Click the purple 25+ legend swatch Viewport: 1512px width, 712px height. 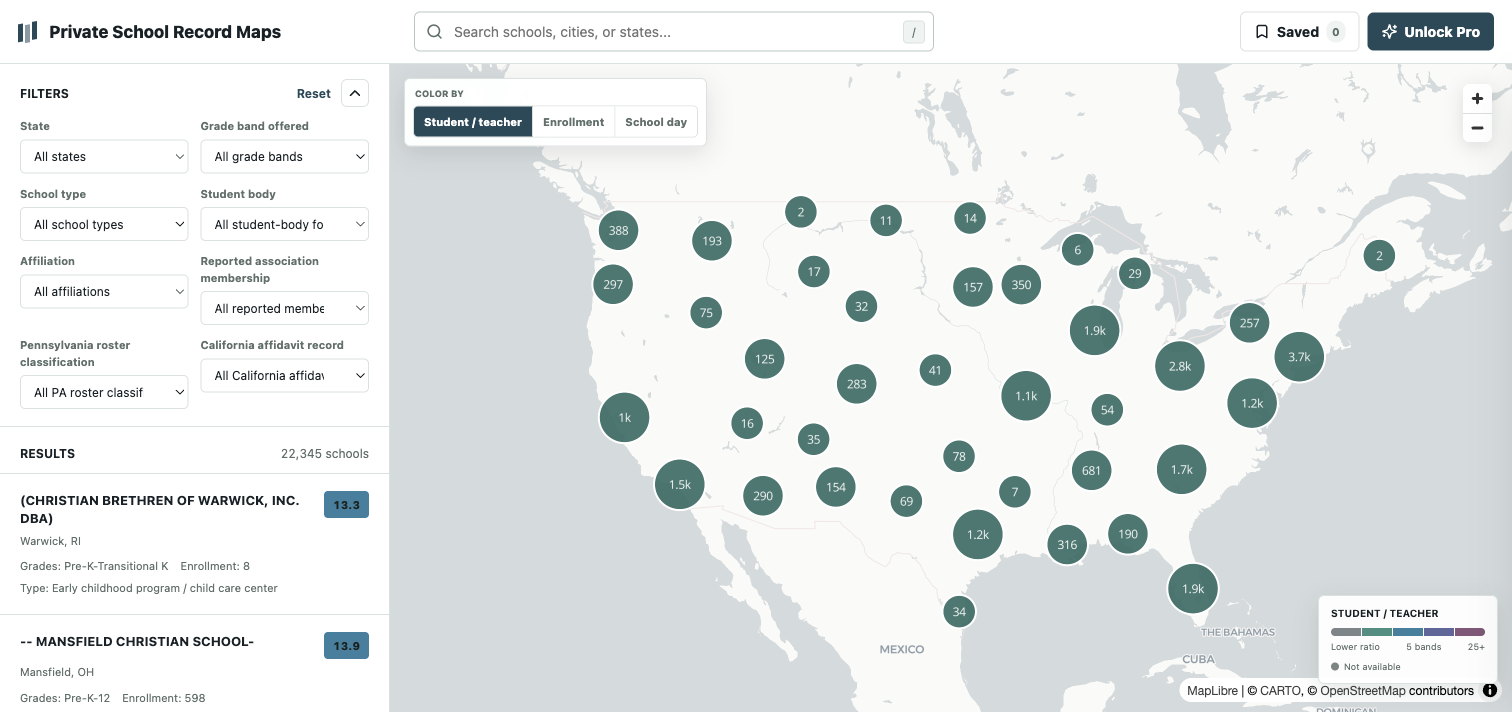(x=1469, y=632)
